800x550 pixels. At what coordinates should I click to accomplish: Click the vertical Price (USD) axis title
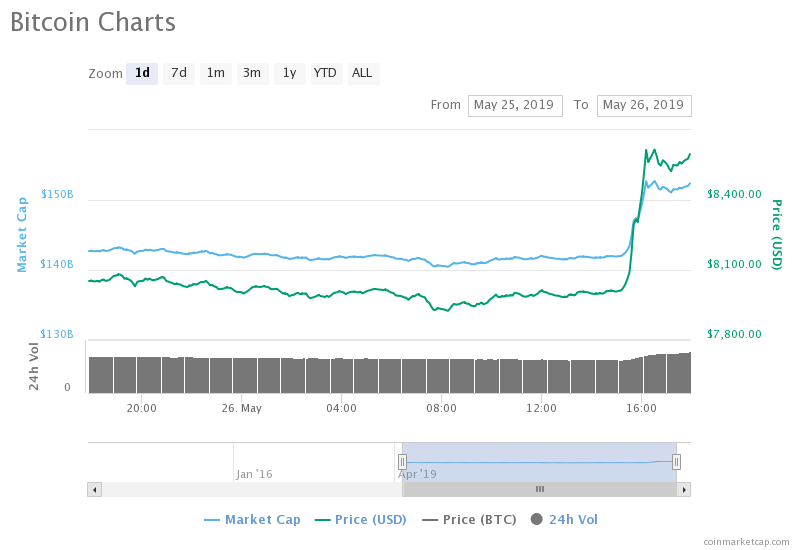[x=777, y=235]
